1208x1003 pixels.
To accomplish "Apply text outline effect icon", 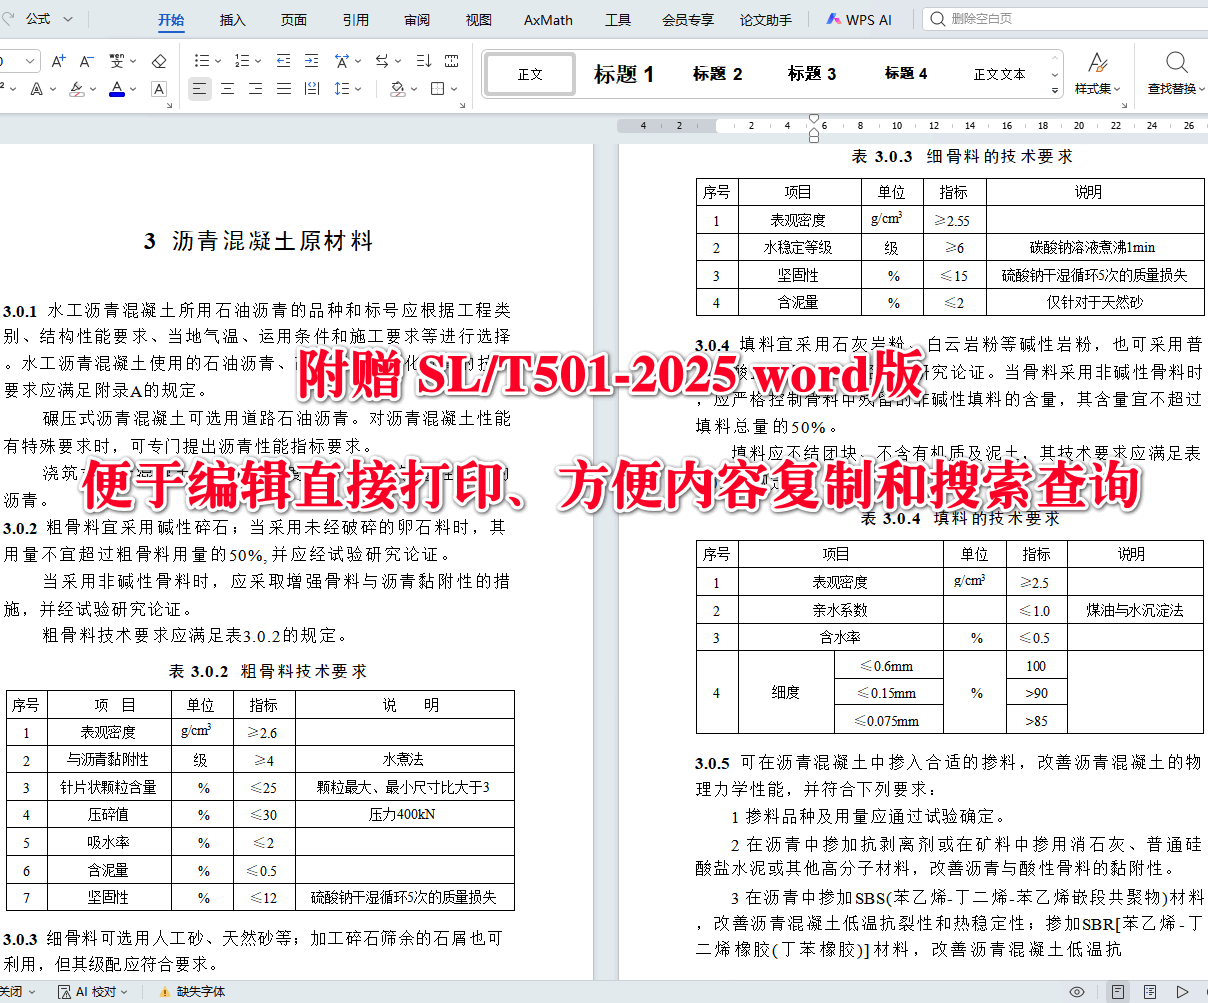I will (37, 89).
